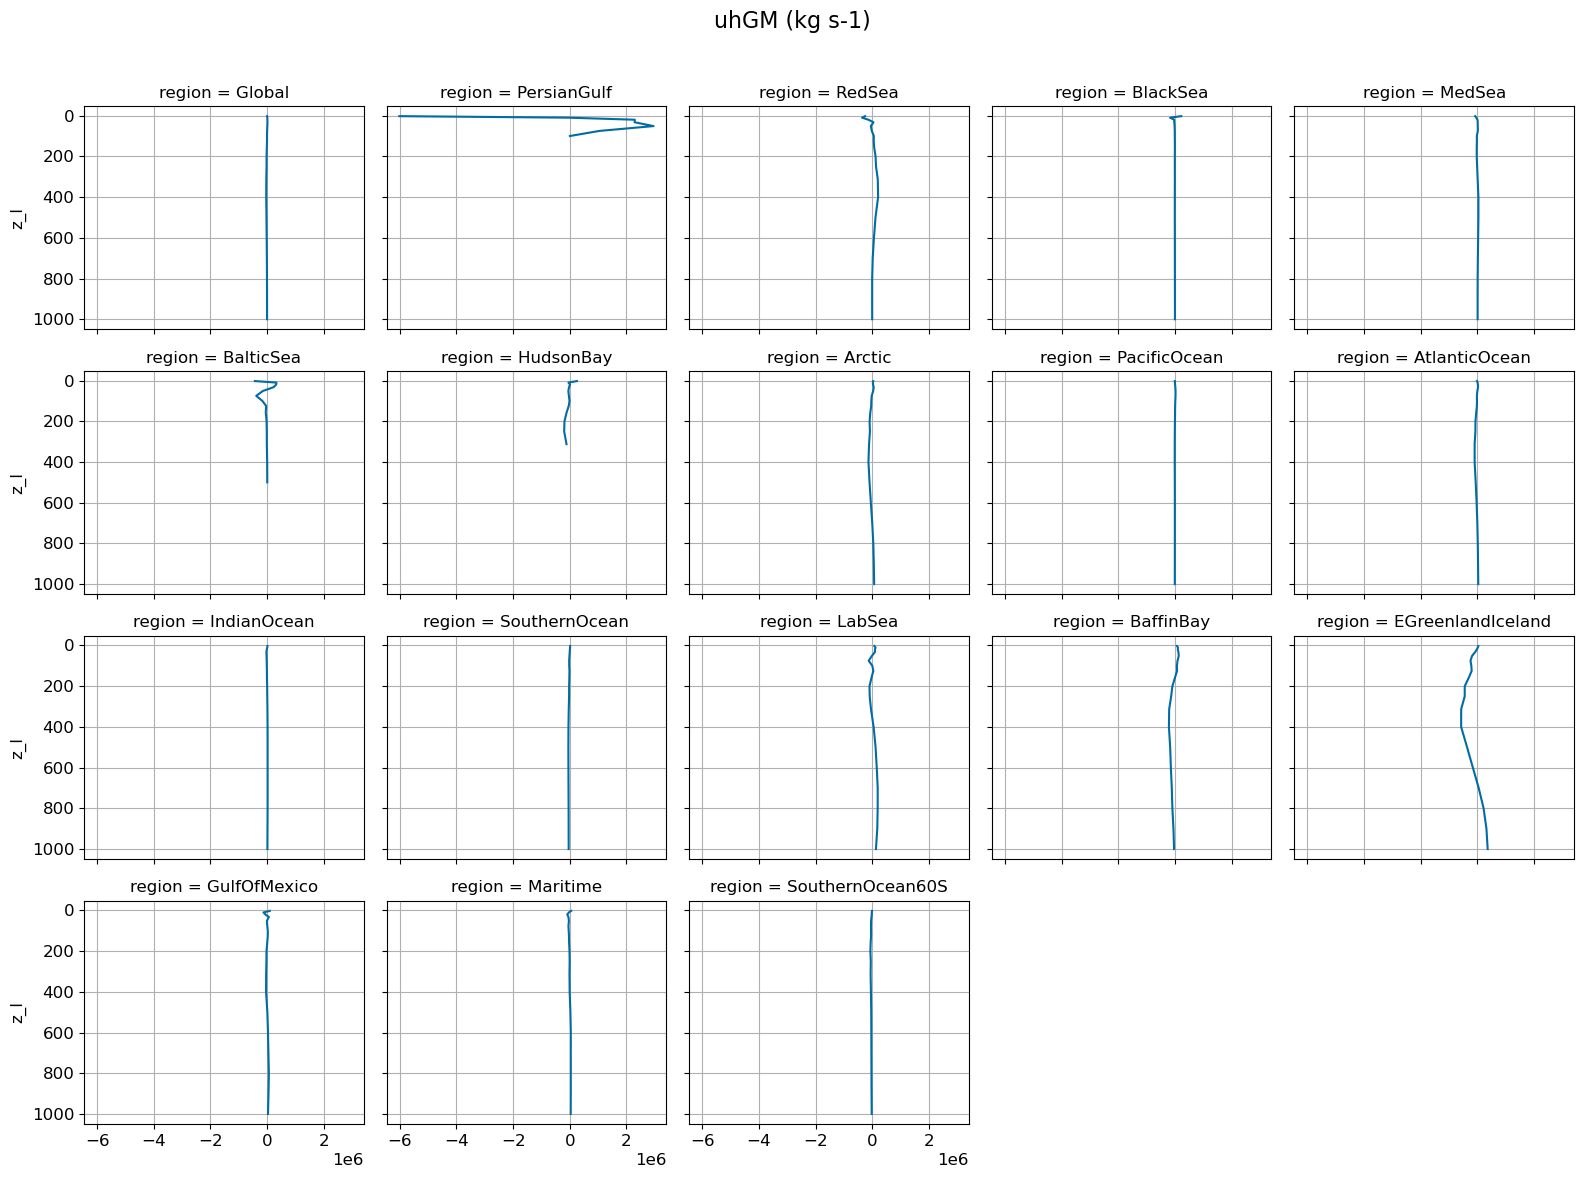Screen dimensions: 1584x1178
Task: Click the 'region = IndianOcean' subplot title
Action: coord(224,622)
